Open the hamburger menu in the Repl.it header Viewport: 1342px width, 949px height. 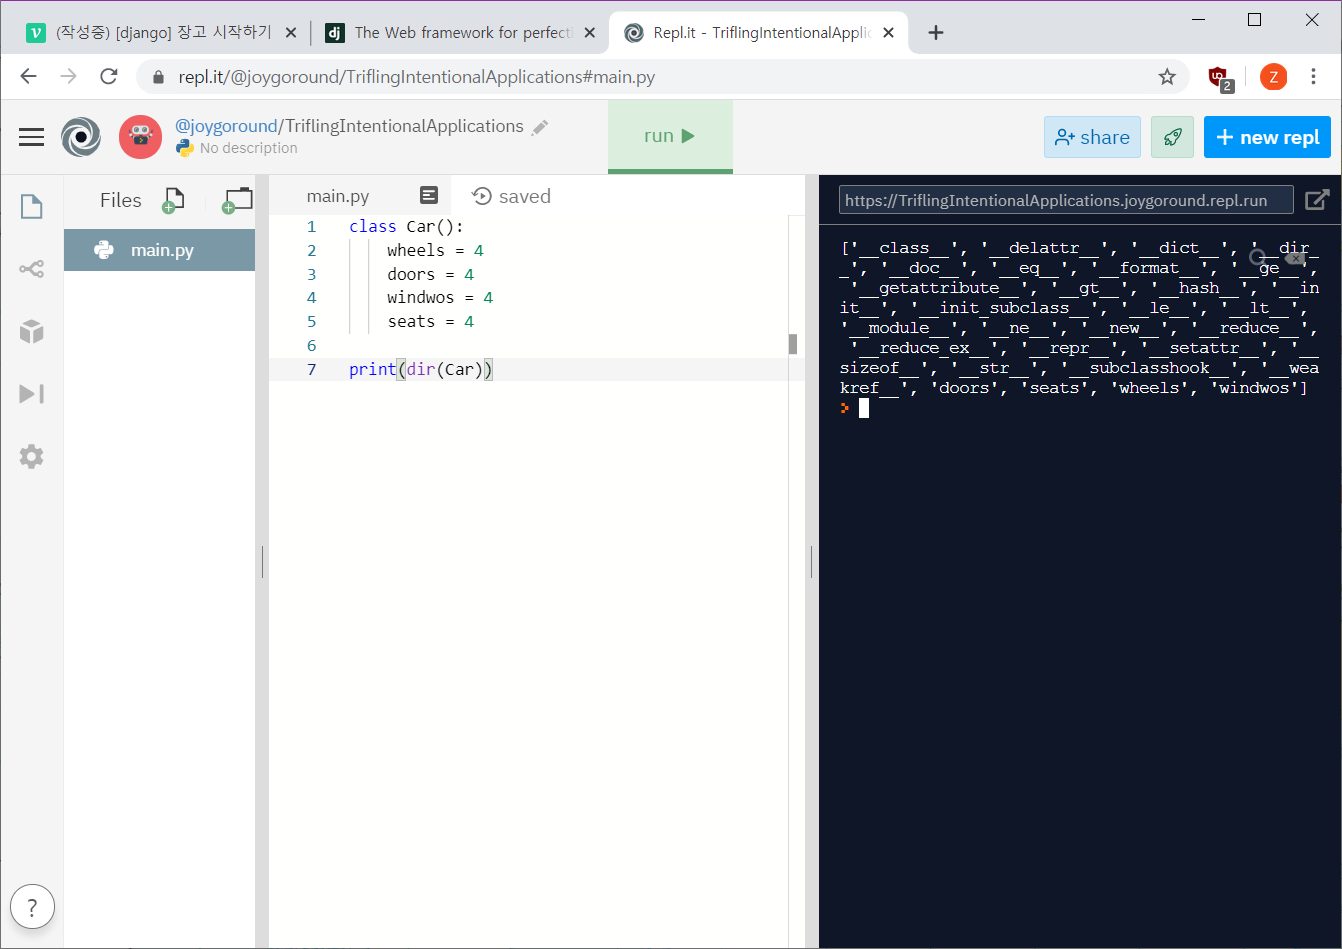(32, 137)
